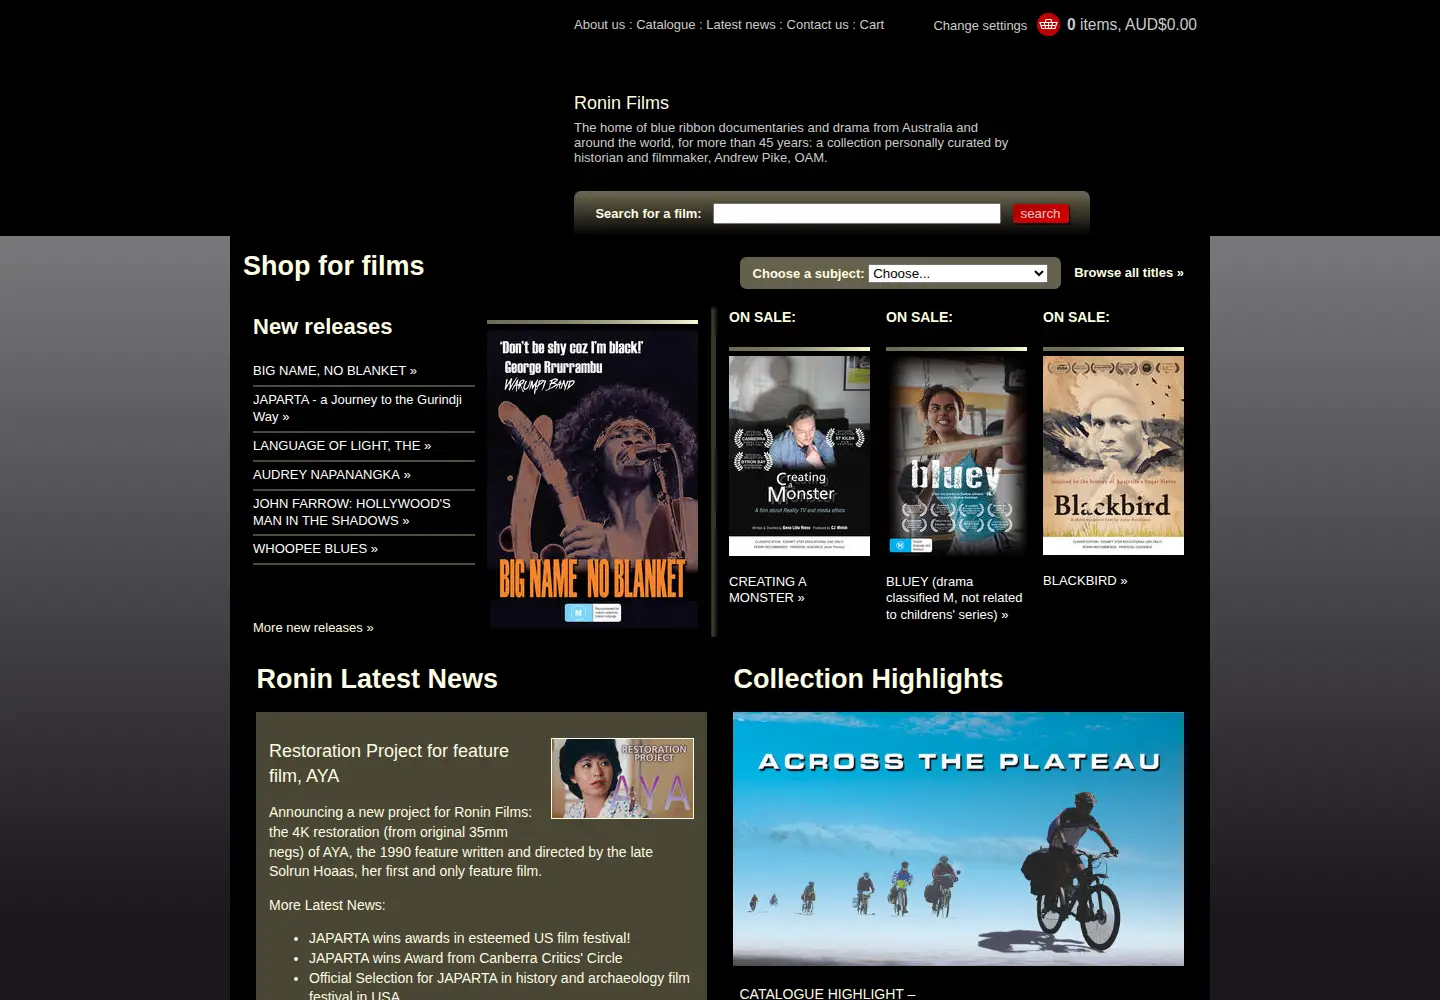View More new releases

[x=313, y=628]
